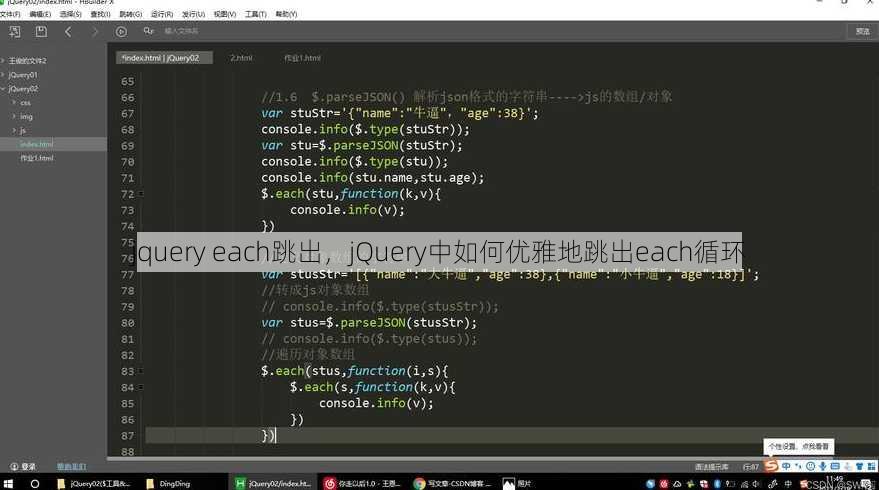Open the DingDing folder taskbar window
879x490 pixels.
click(x=168, y=483)
